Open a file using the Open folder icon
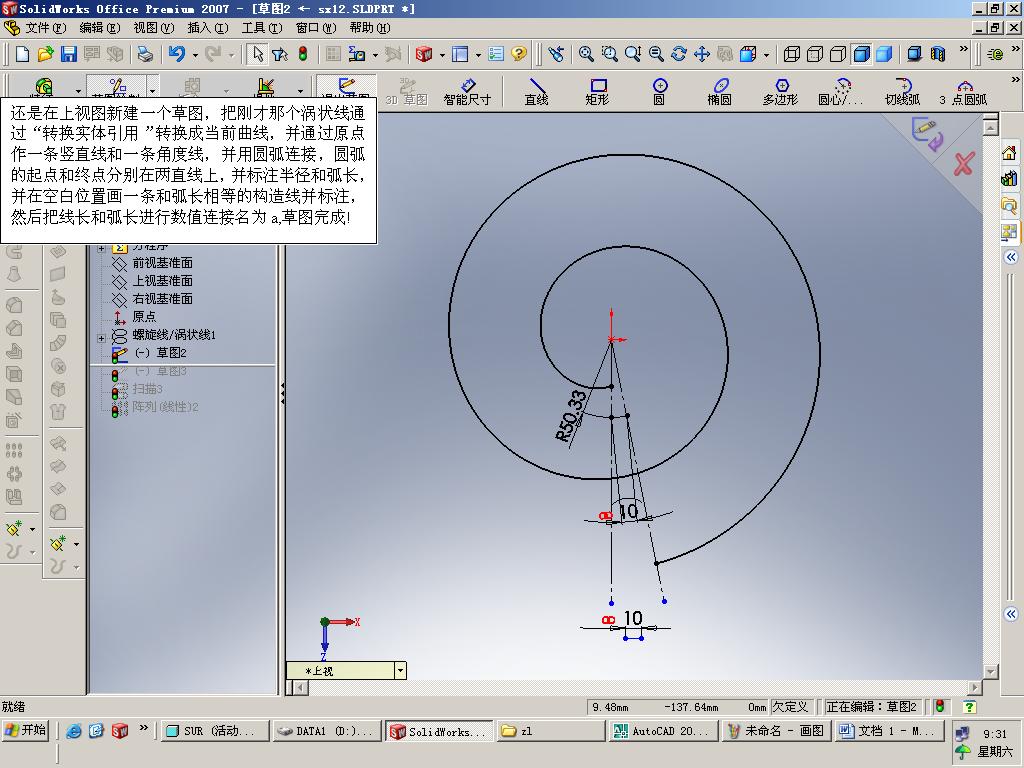Screen dimensions: 1024x768 [x=45, y=54]
